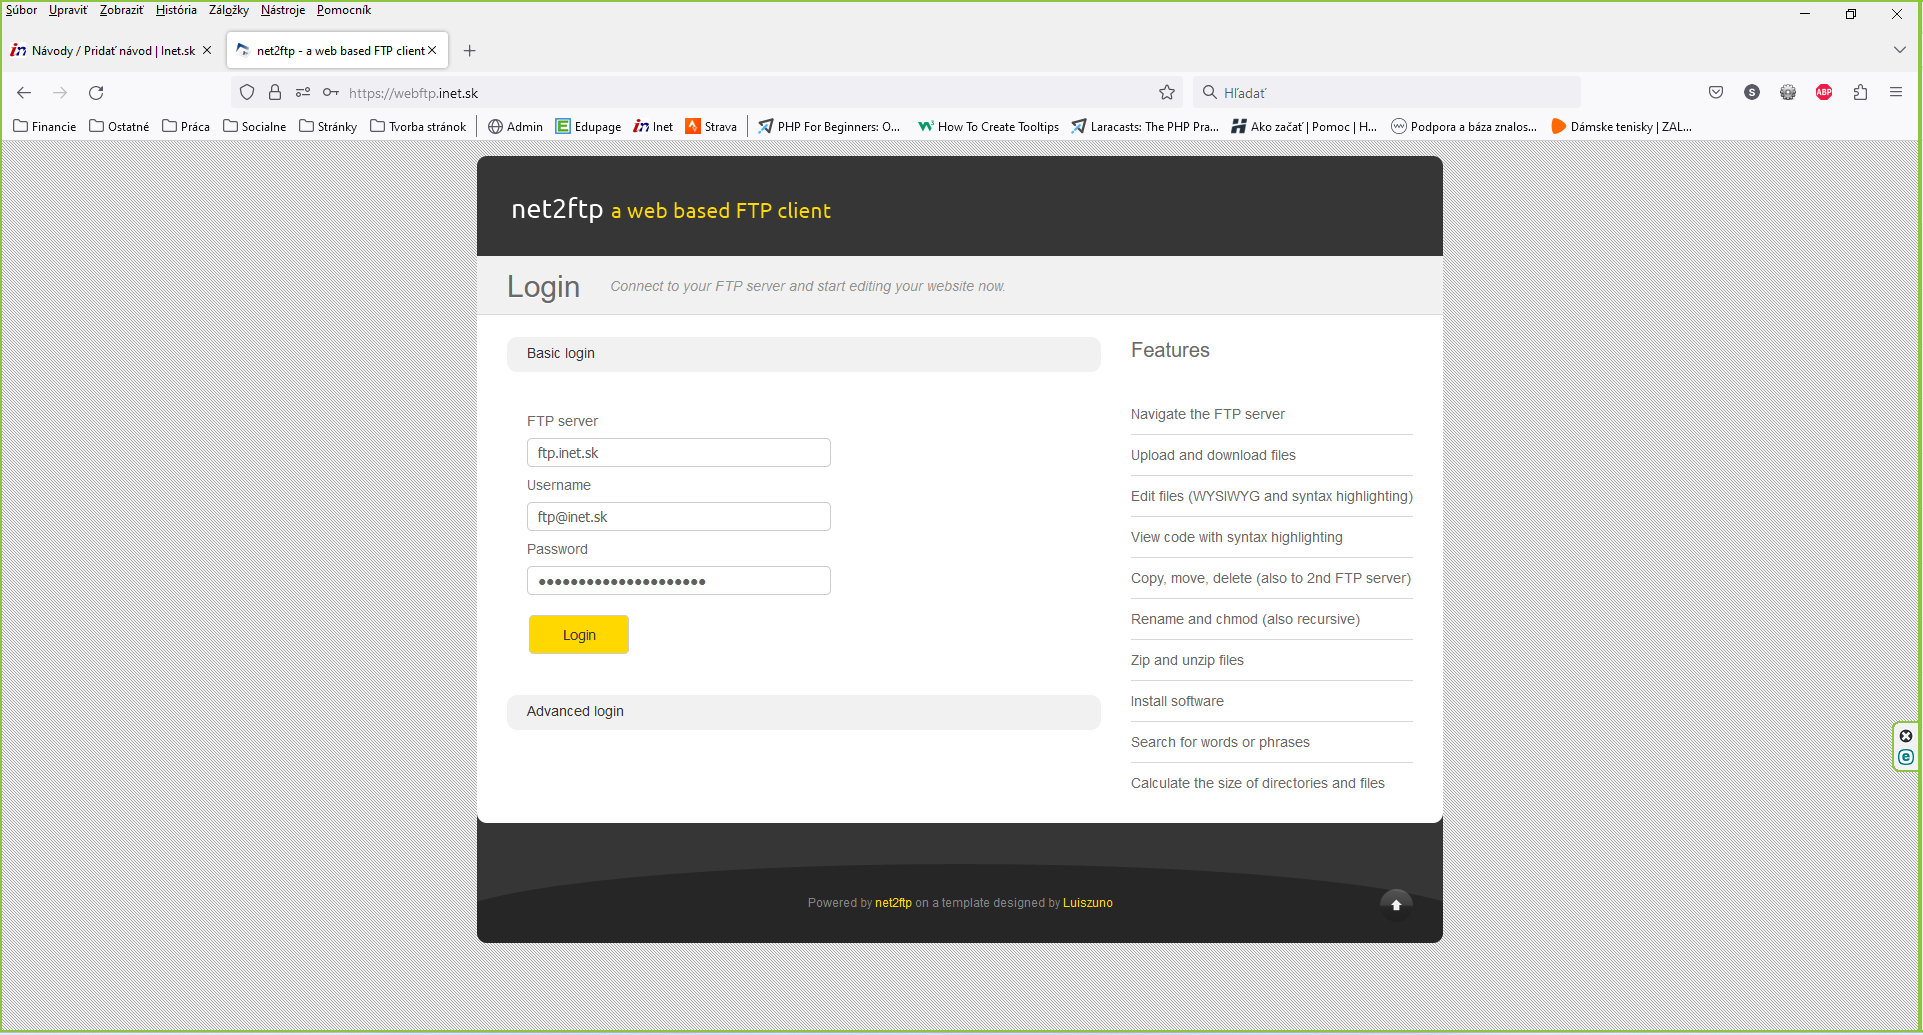Image resolution: width=1923 pixels, height=1035 pixels.
Task: Open the site permissions icon in address bar
Action: point(303,93)
